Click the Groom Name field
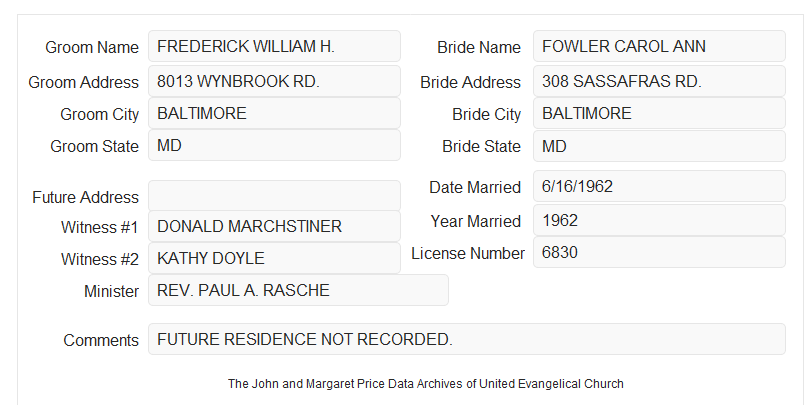 (274, 46)
